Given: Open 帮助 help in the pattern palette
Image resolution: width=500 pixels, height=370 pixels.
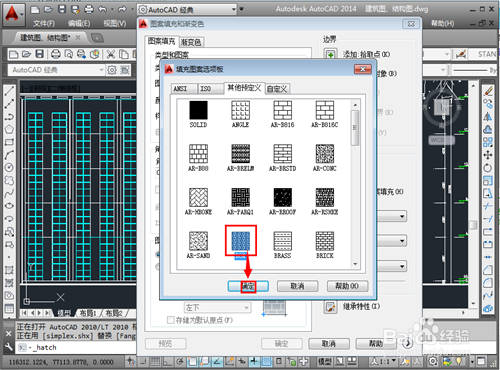Looking at the screenshot, I should (x=347, y=286).
